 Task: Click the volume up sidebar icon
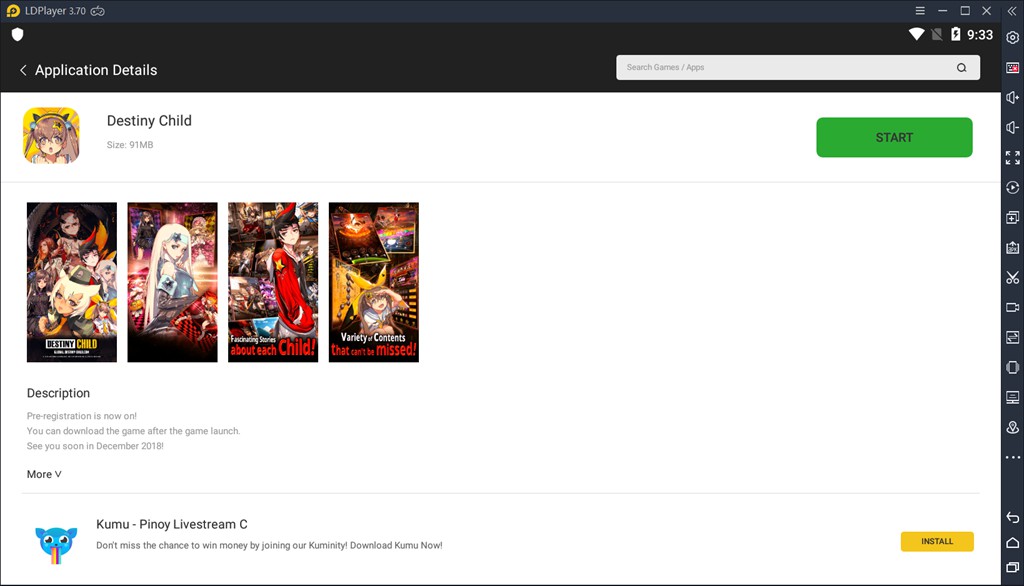point(1012,97)
